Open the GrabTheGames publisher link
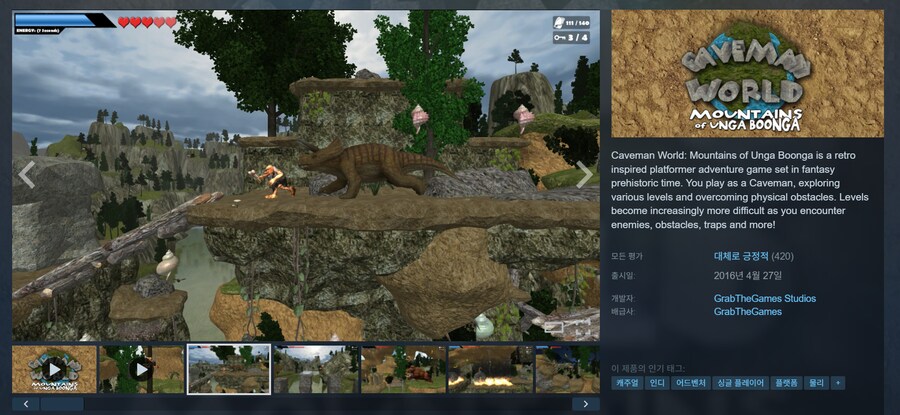This screenshot has width=900, height=415. point(747,312)
